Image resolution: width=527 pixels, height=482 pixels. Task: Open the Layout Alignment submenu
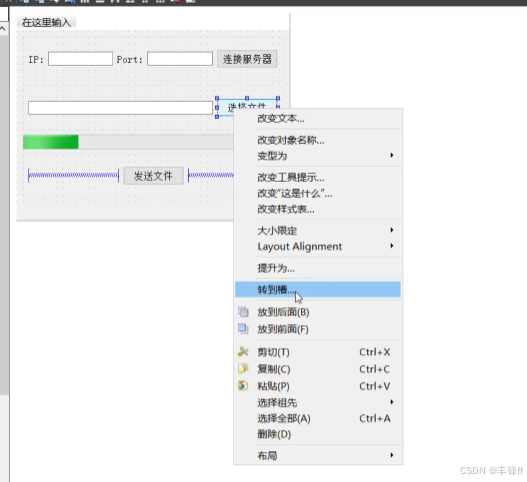tap(318, 246)
